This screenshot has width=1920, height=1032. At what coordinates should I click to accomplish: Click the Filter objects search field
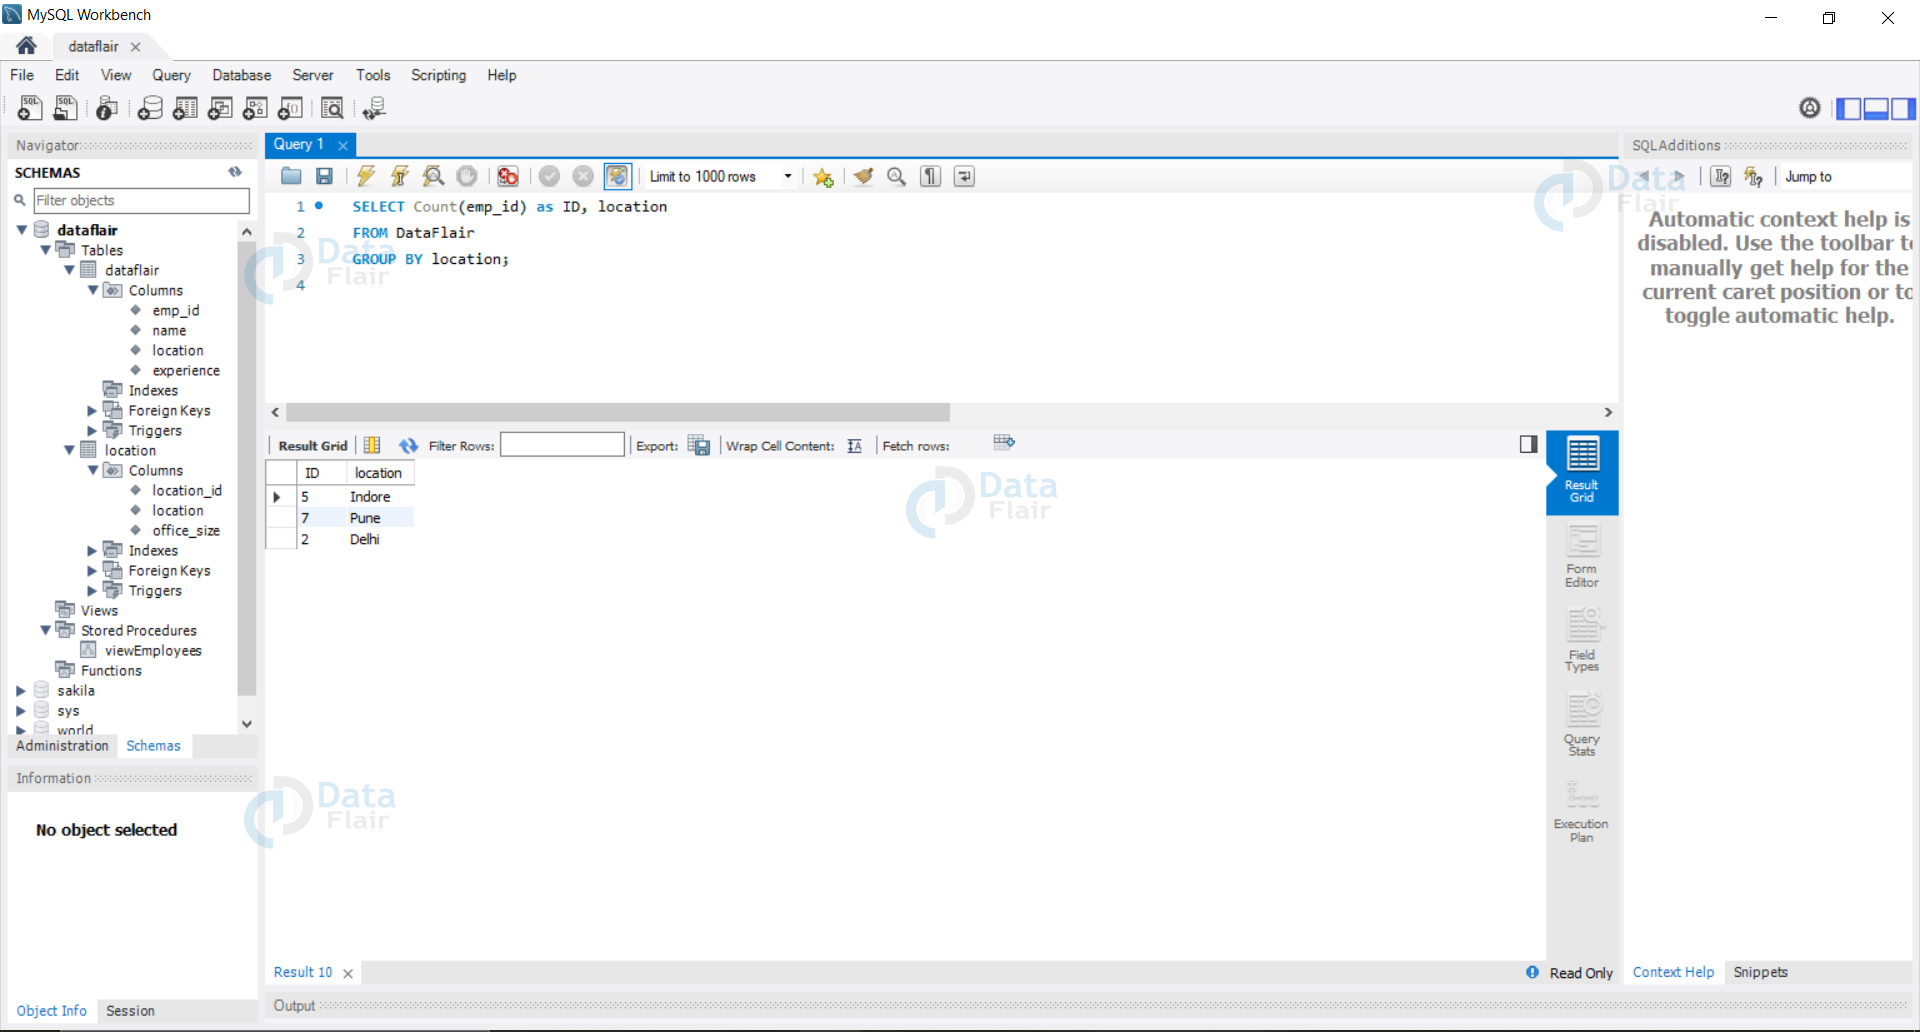pos(141,200)
